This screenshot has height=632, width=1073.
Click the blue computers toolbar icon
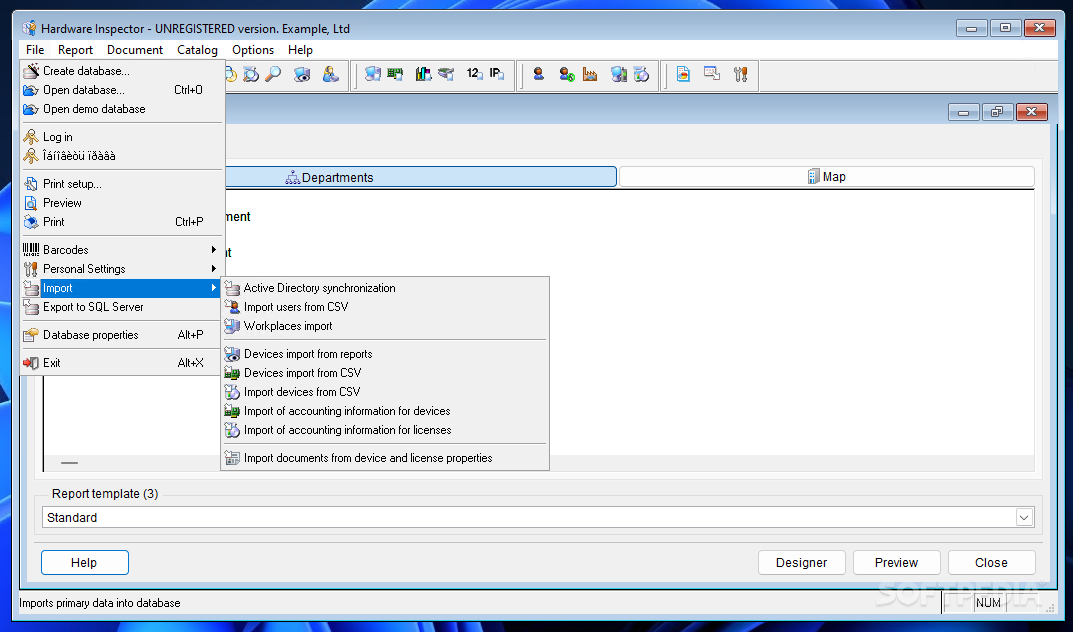click(x=373, y=74)
